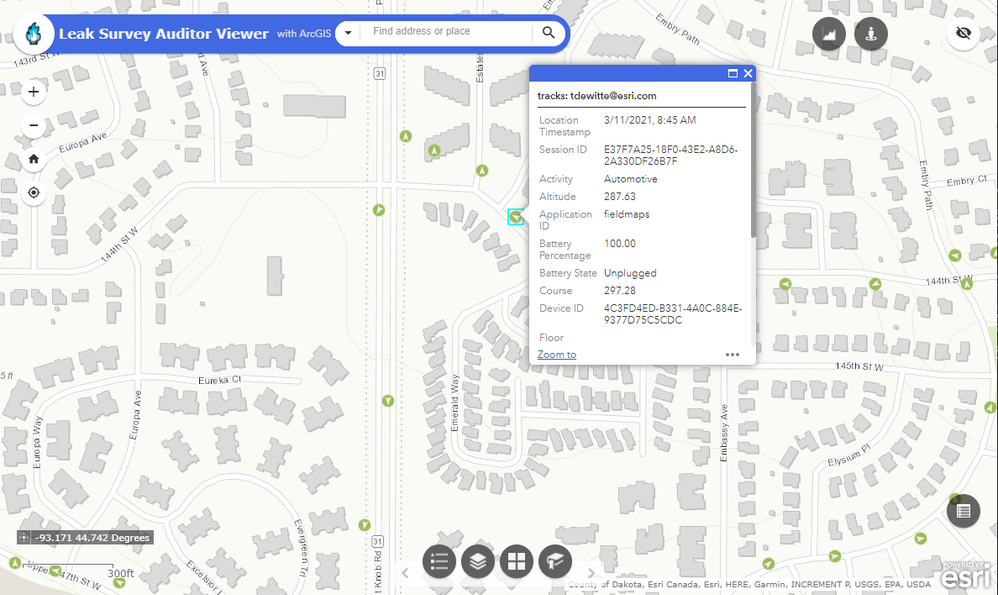Image resolution: width=998 pixels, height=595 pixels.
Task: Expand the search source dropdown arrow
Action: [348, 32]
